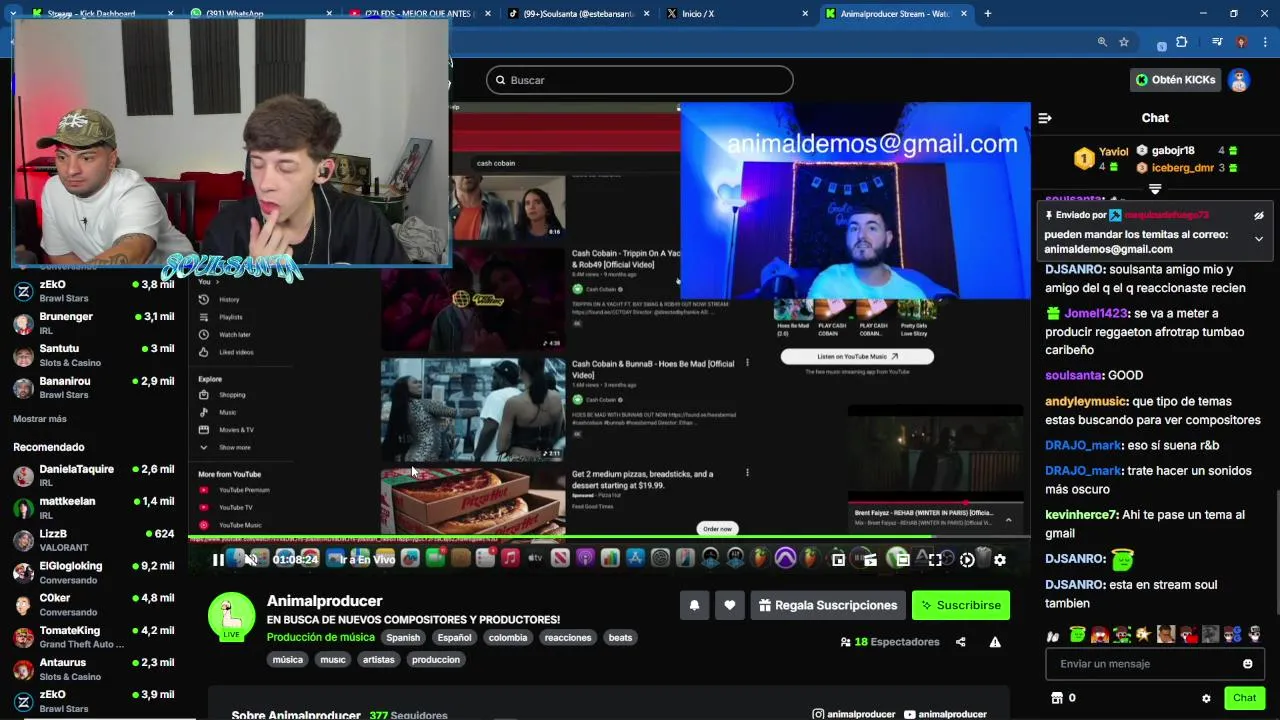Viewport: 1280px width, 720px height.
Task: Report stream with the warning triangle icon
Action: tap(995, 642)
